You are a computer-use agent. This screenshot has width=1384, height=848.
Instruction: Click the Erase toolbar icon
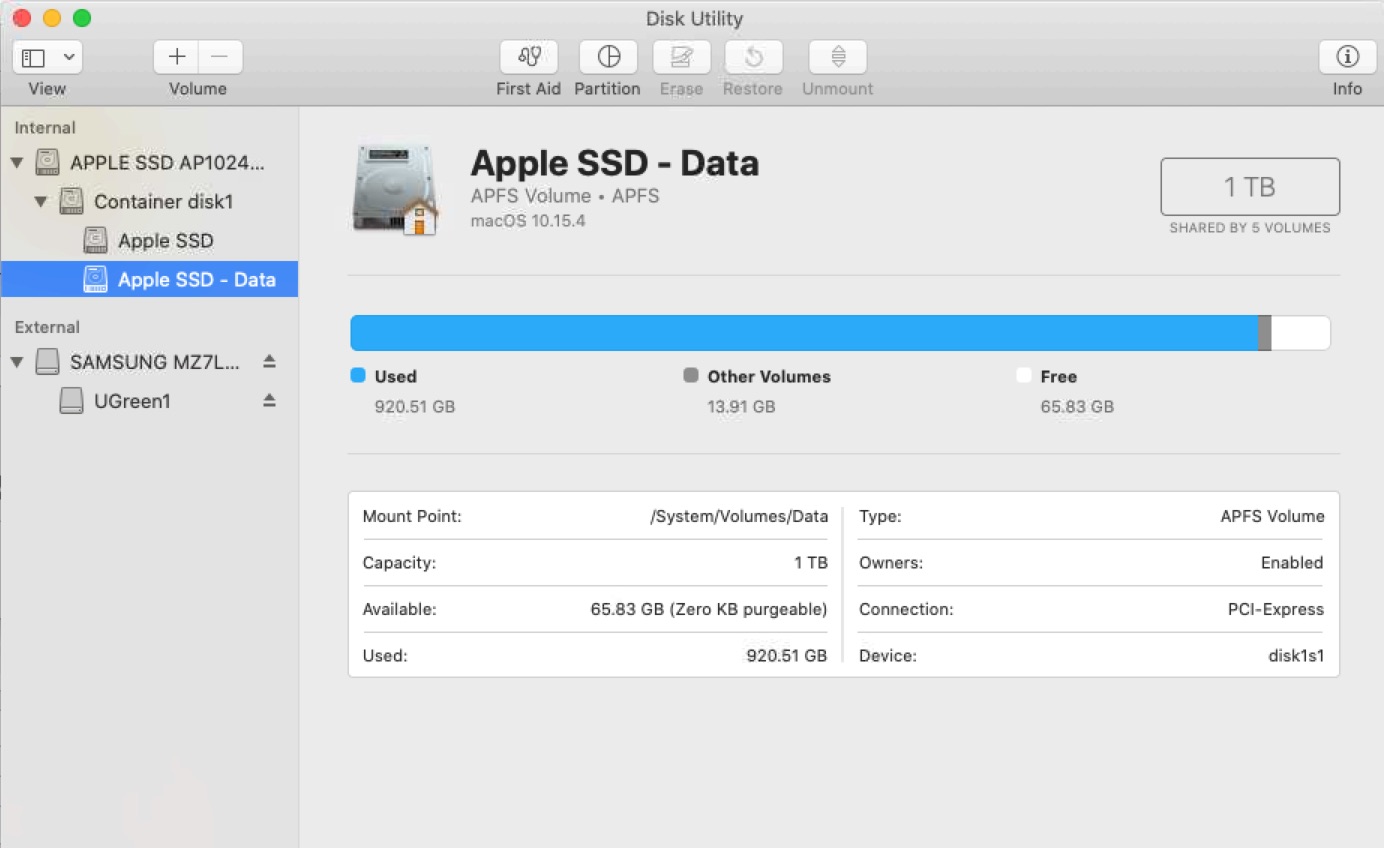(682, 57)
